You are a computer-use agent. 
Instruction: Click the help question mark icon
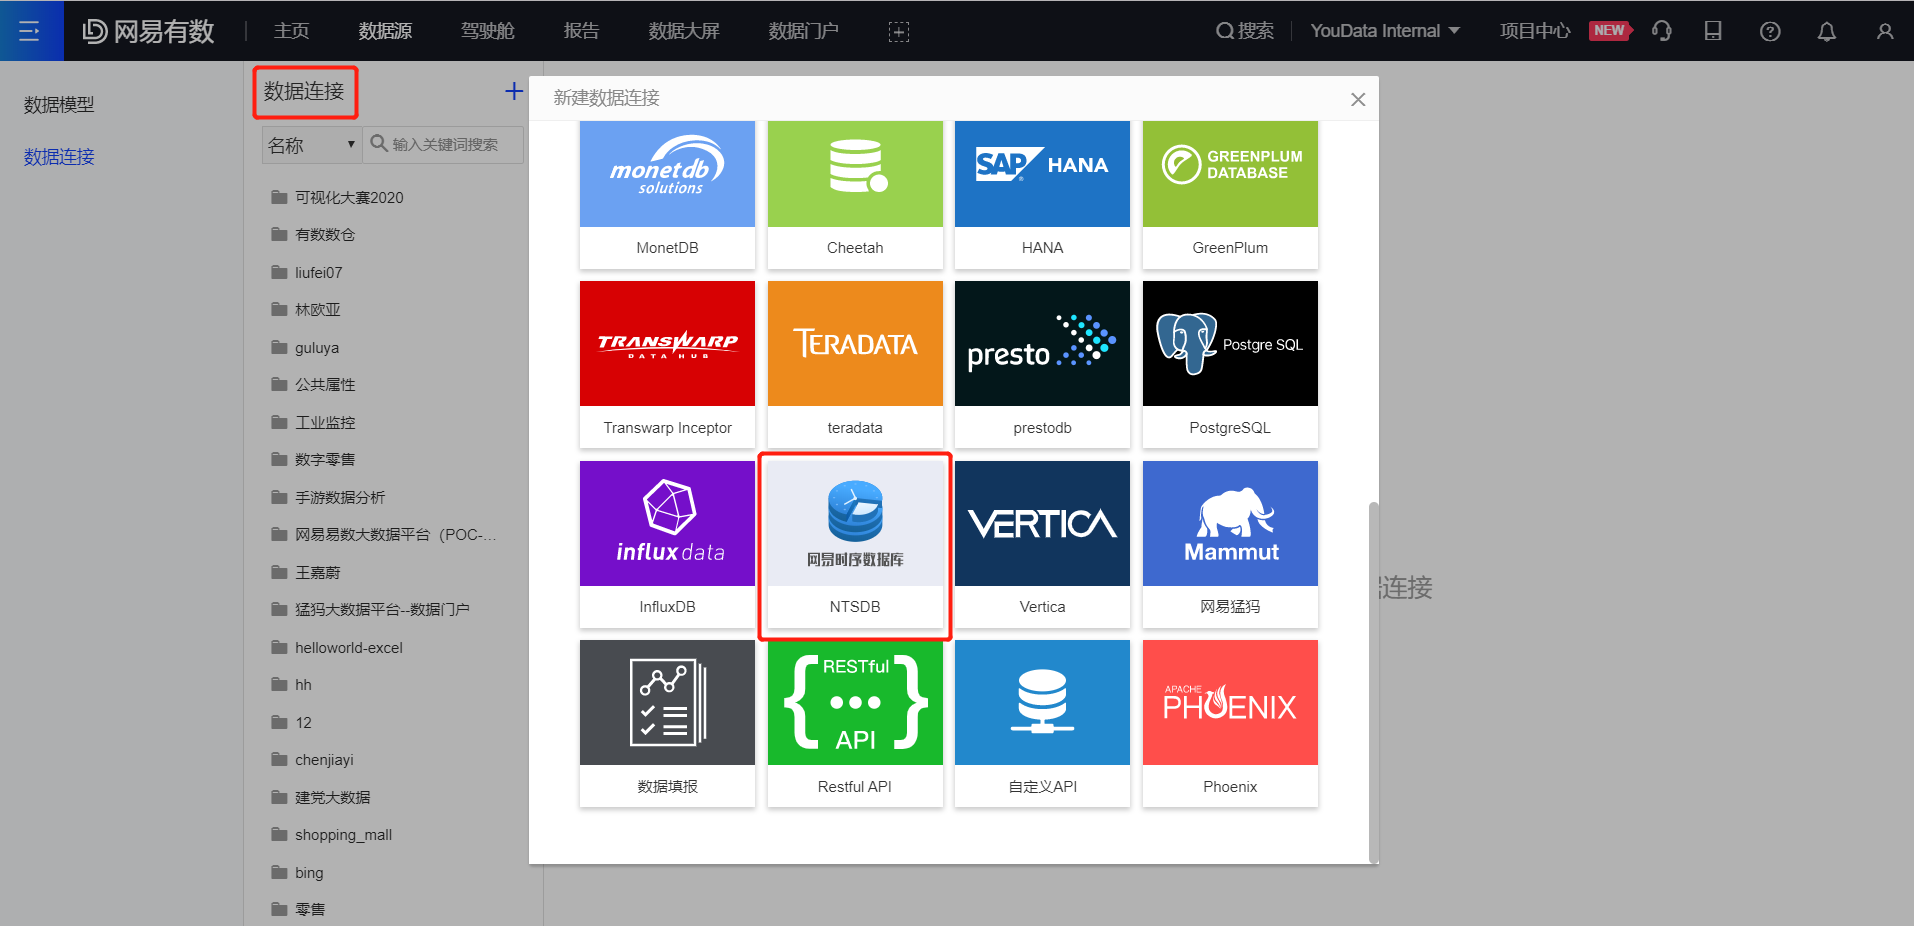pos(1770,31)
